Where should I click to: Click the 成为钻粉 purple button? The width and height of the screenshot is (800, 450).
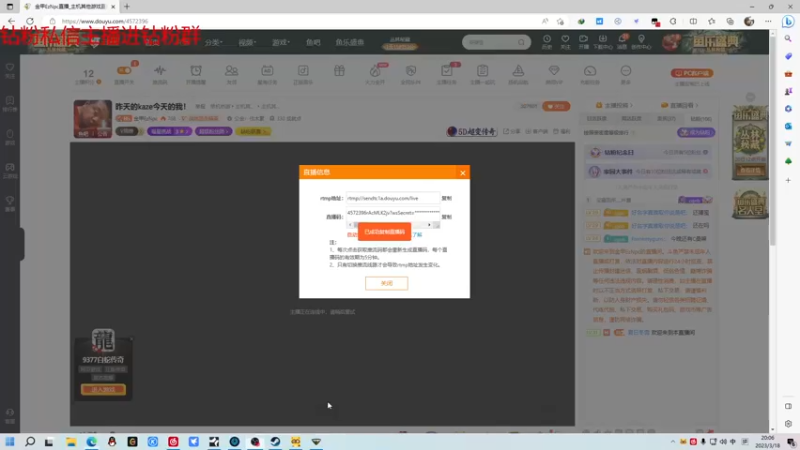coord(696,133)
